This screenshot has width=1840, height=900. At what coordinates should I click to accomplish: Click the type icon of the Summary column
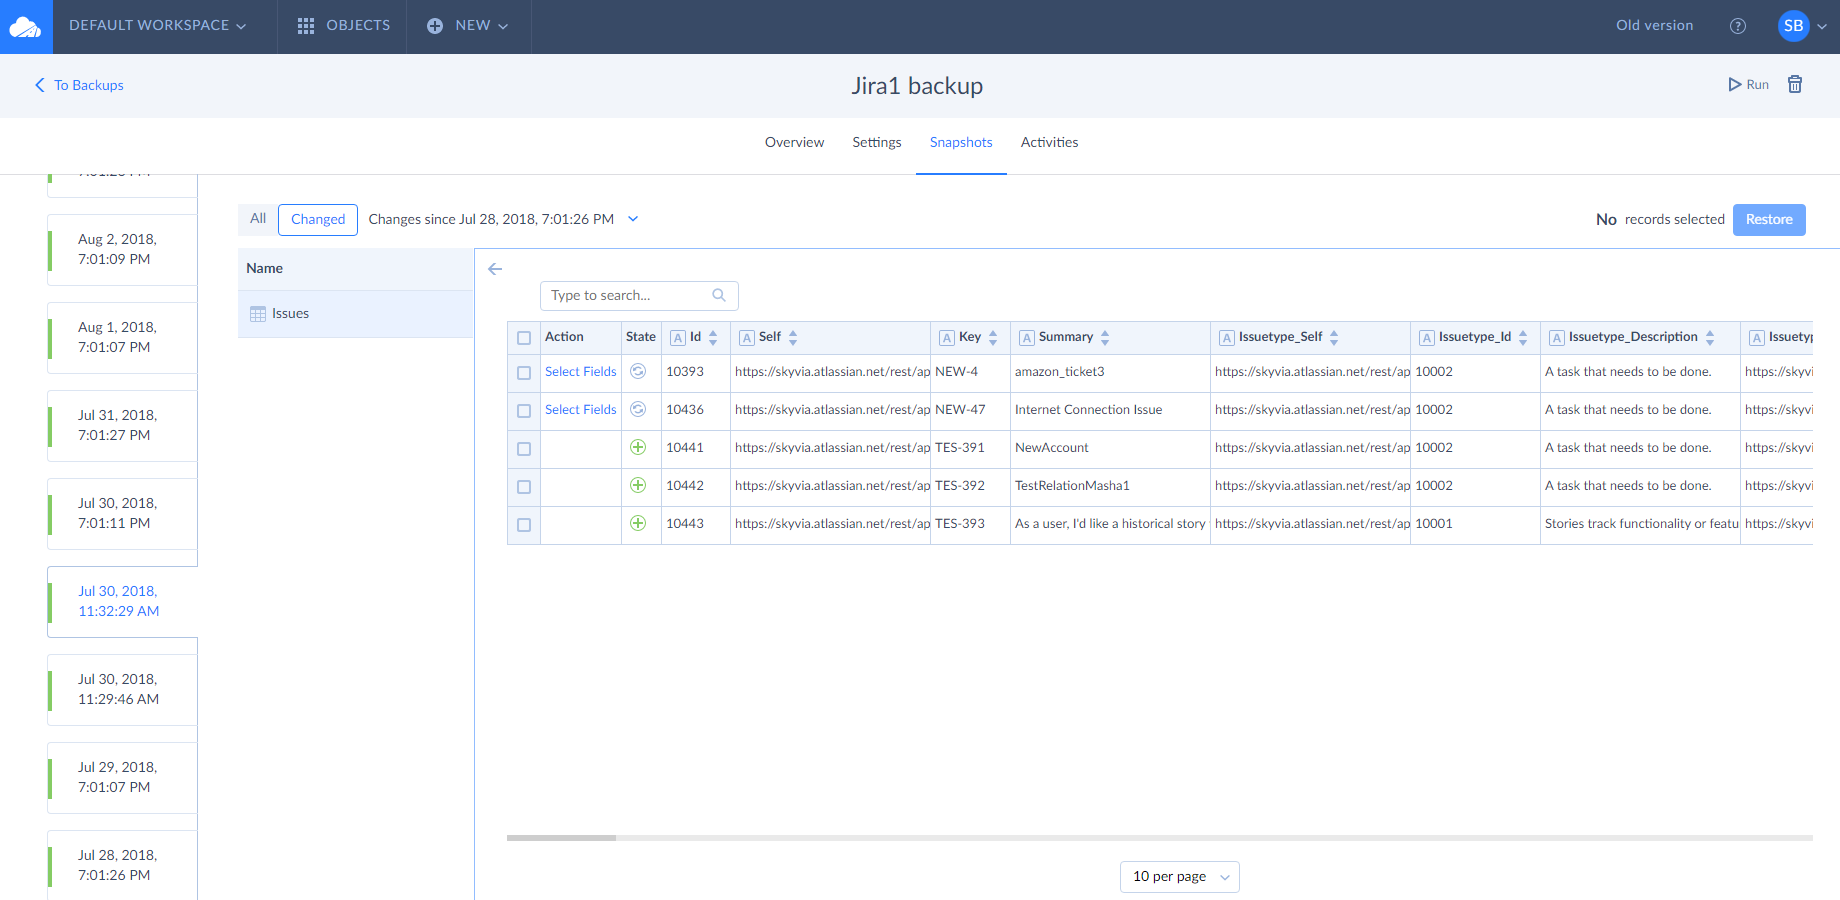click(x=1027, y=338)
